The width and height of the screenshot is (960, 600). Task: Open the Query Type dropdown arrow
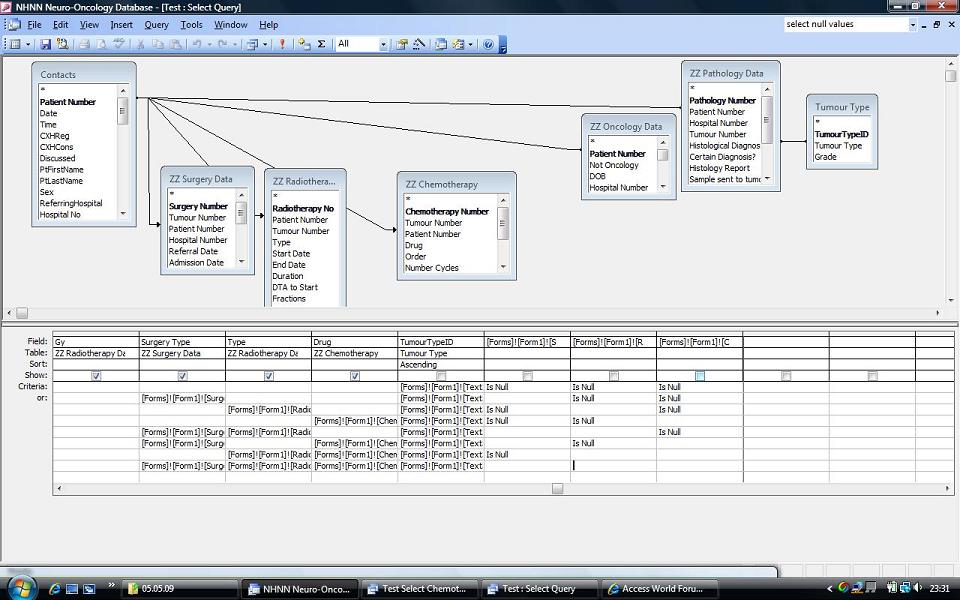pyautogui.click(x=265, y=44)
